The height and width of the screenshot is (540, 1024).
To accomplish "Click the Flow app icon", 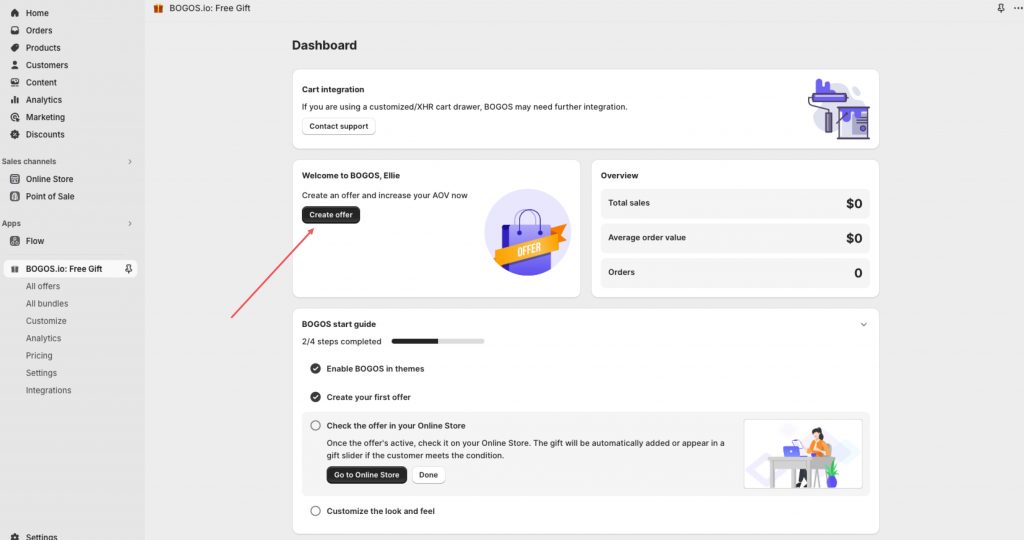I will pos(14,241).
